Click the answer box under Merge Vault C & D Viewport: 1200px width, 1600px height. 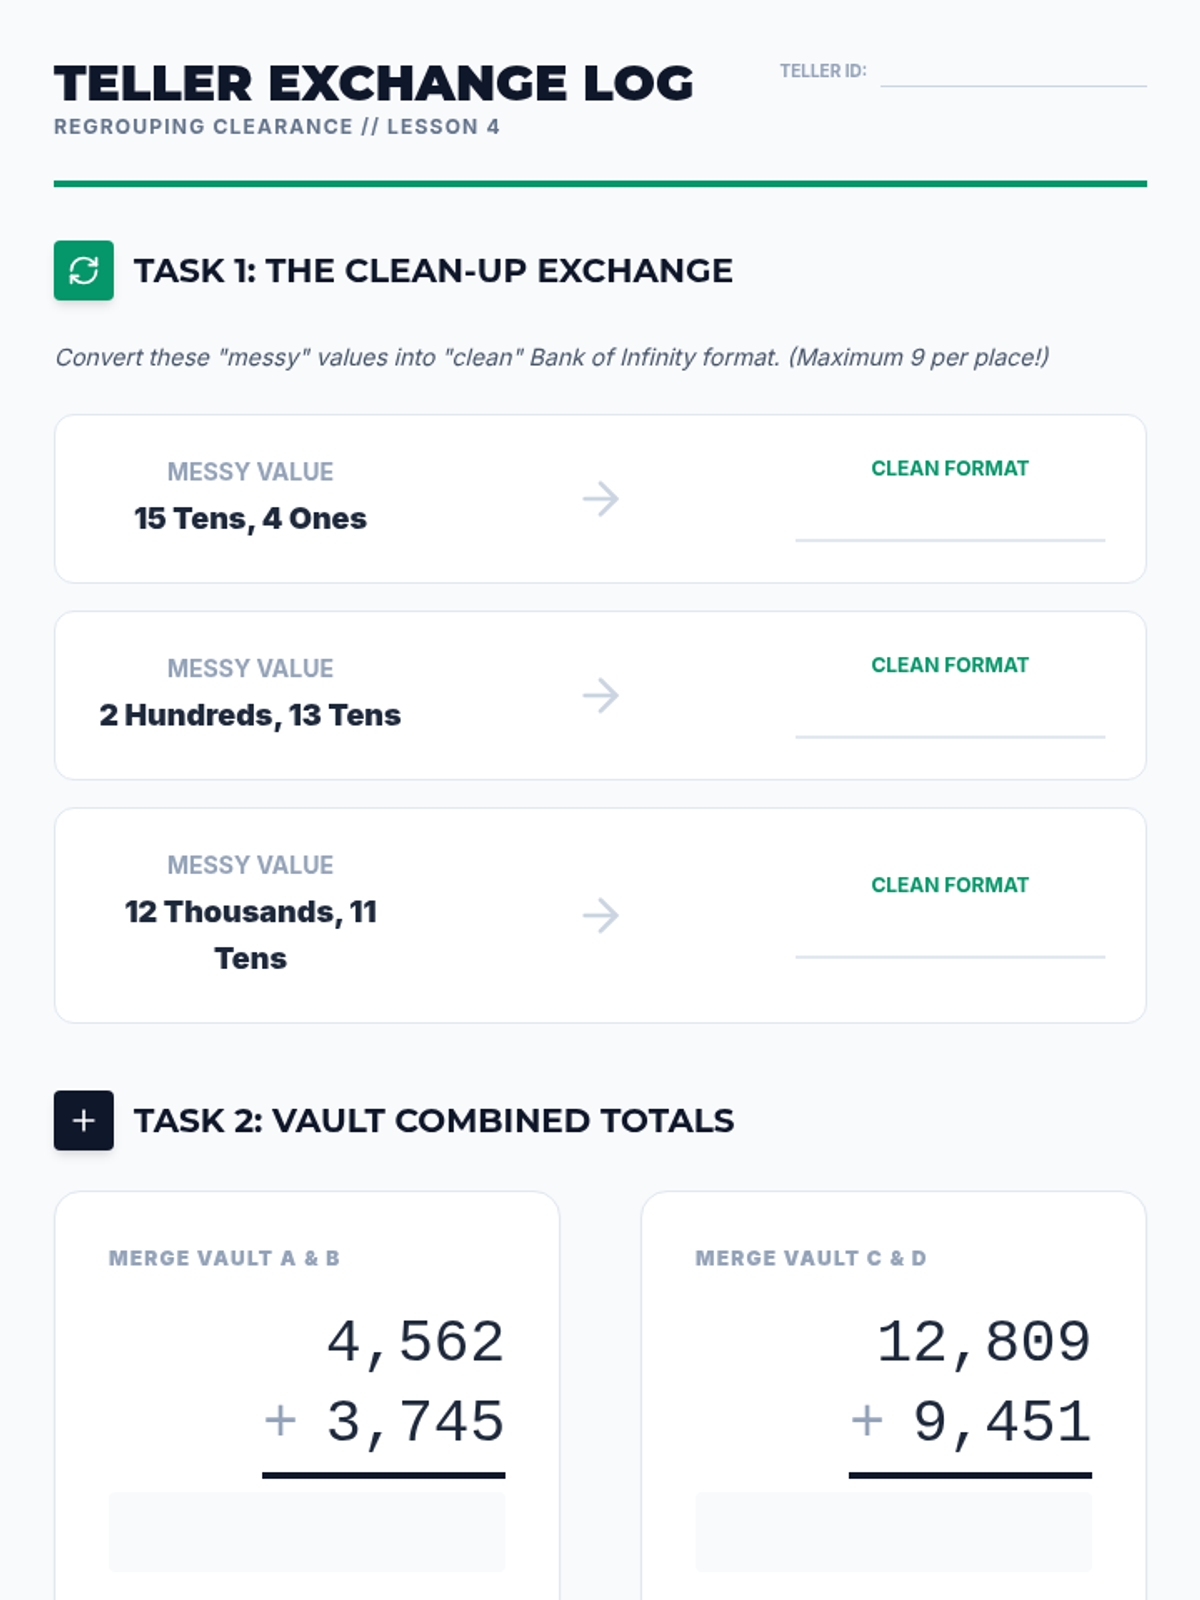(893, 1532)
